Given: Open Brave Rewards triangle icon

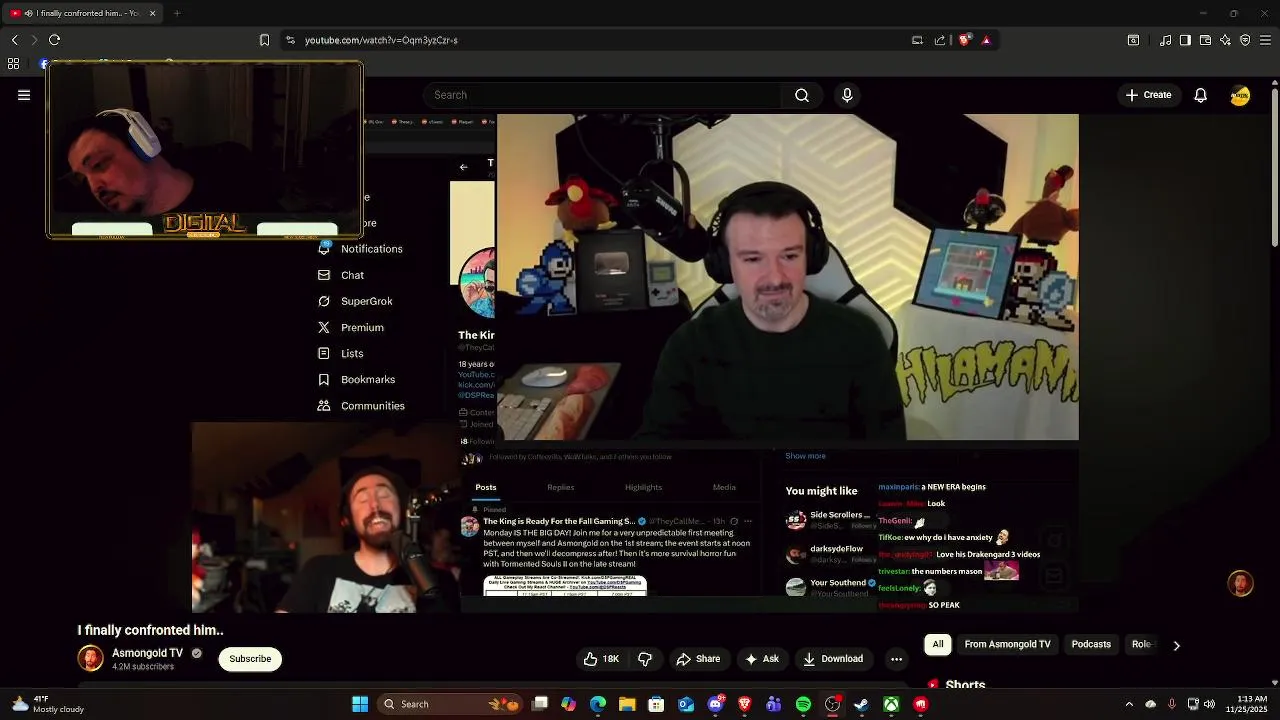Looking at the screenshot, I should [x=986, y=40].
